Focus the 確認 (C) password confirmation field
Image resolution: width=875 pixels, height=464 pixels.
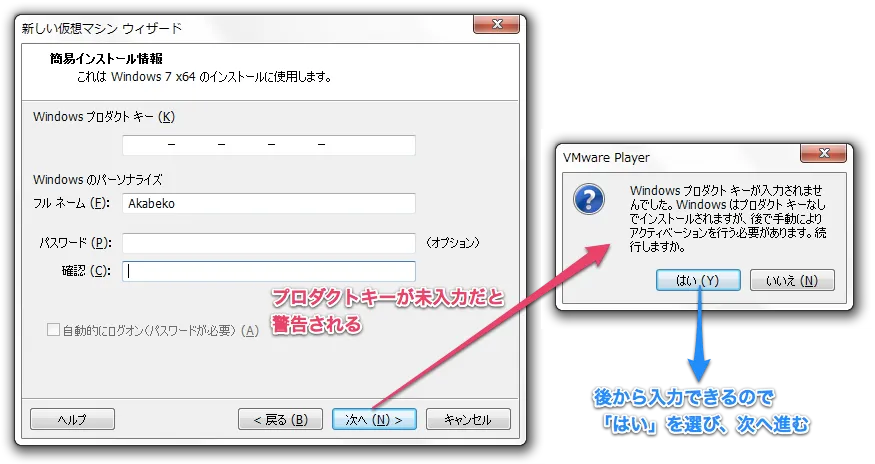[x=268, y=271]
